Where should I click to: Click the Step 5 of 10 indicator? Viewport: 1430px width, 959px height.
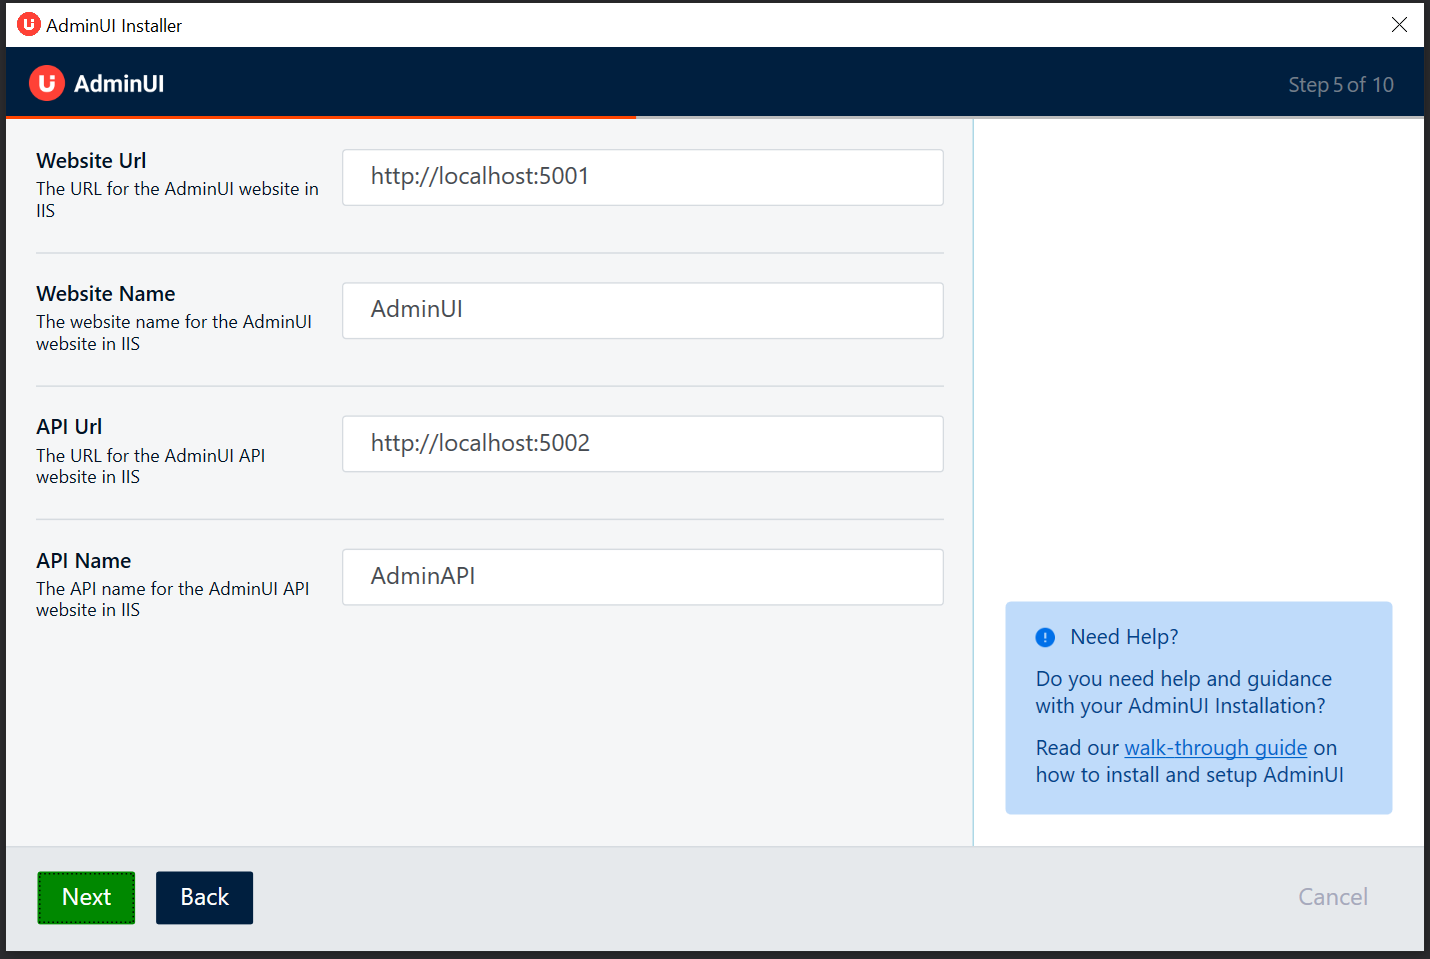[1340, 84]
